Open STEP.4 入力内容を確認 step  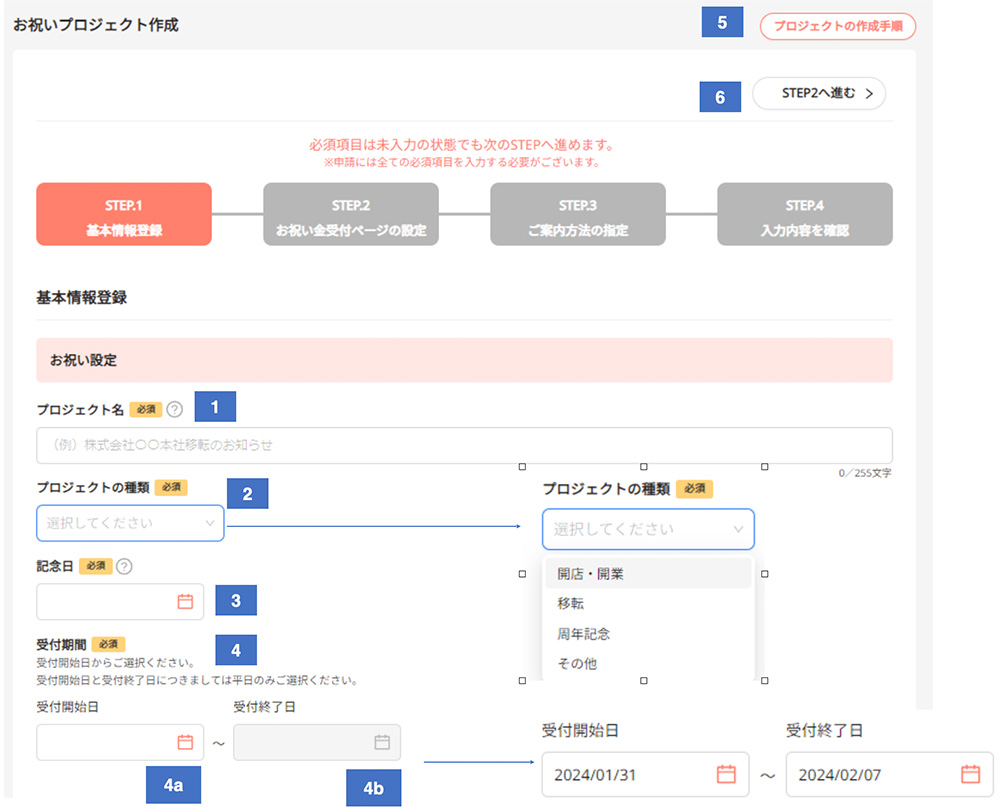click(x=804, y=214)
